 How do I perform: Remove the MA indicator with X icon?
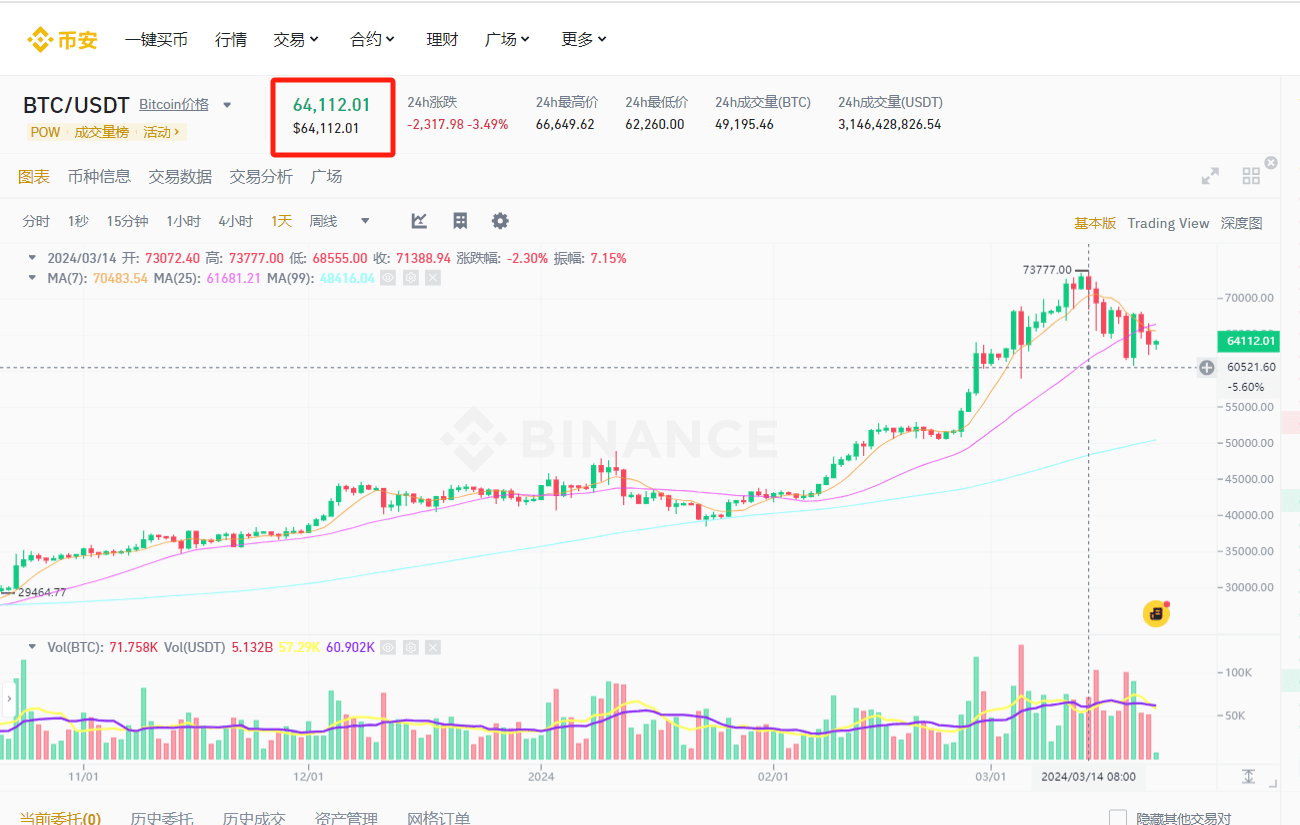pos(432,278)
